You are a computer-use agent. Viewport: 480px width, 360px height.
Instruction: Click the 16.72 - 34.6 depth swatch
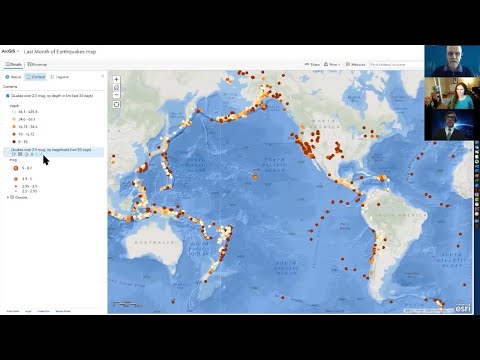tap(14, 127)
